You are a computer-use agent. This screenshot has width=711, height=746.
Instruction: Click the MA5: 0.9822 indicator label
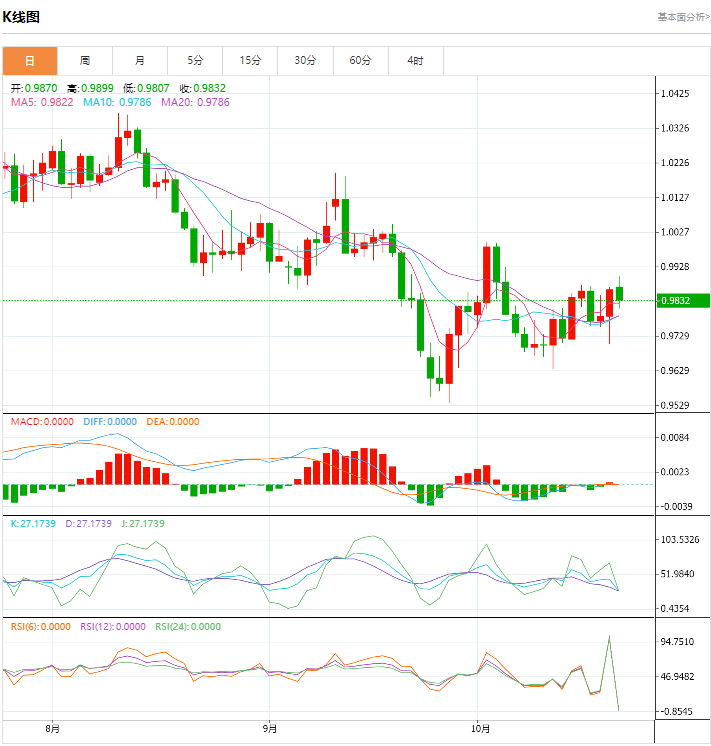42,102
